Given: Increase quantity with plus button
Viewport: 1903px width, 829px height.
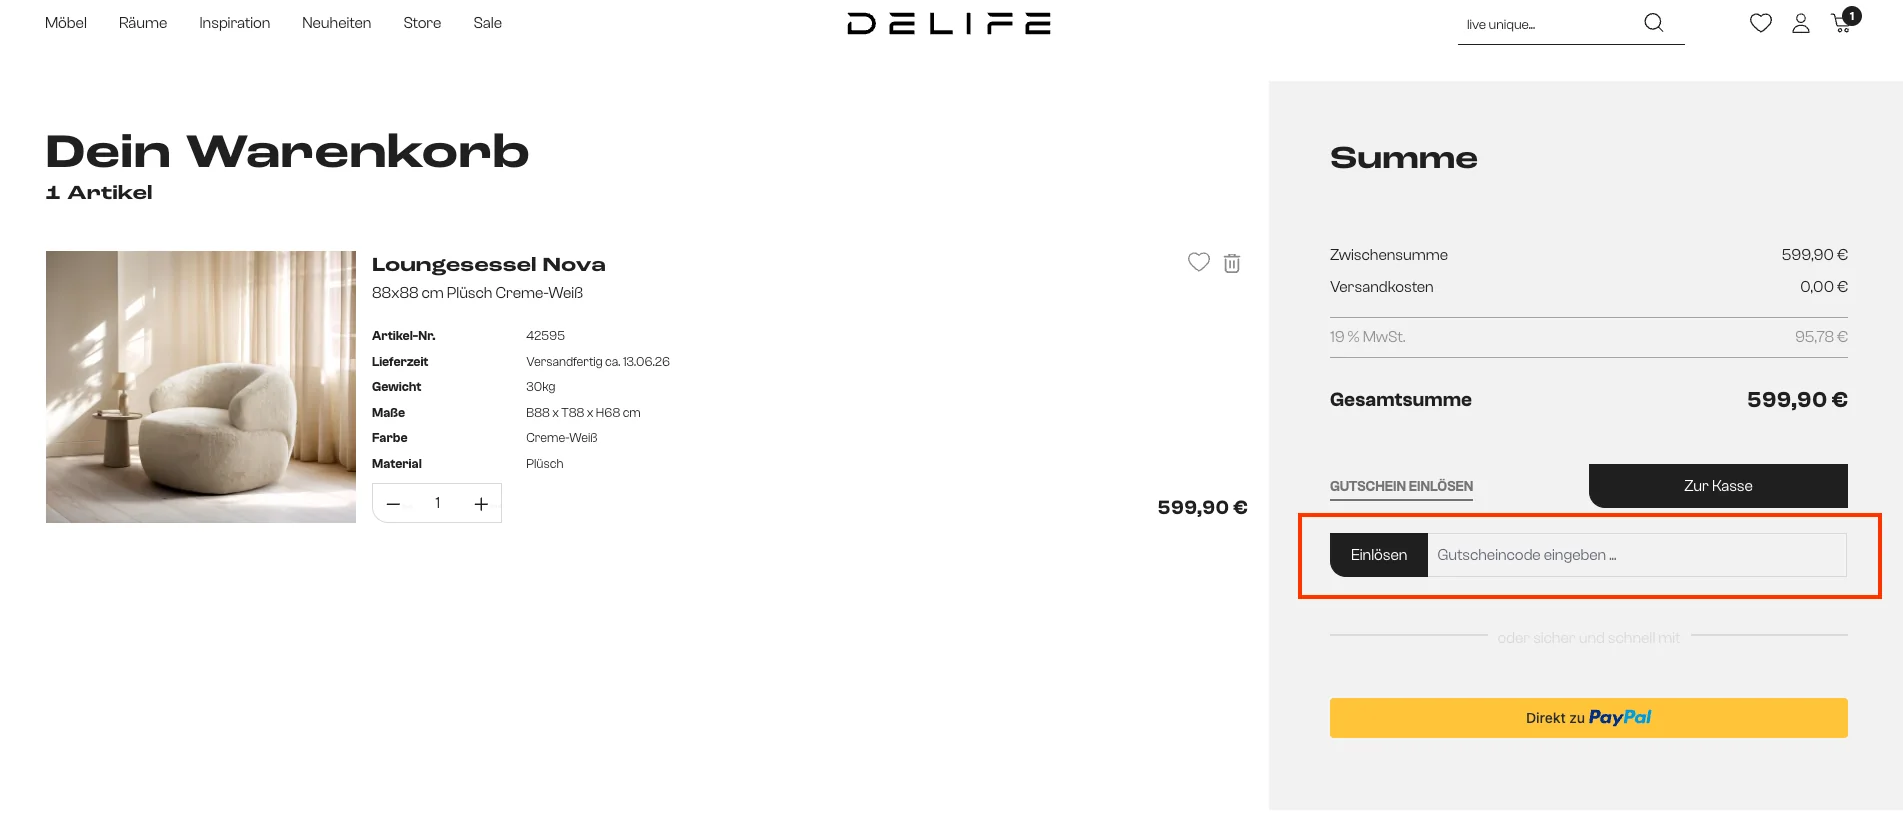Looking at the screenshot, I should 481,504.
